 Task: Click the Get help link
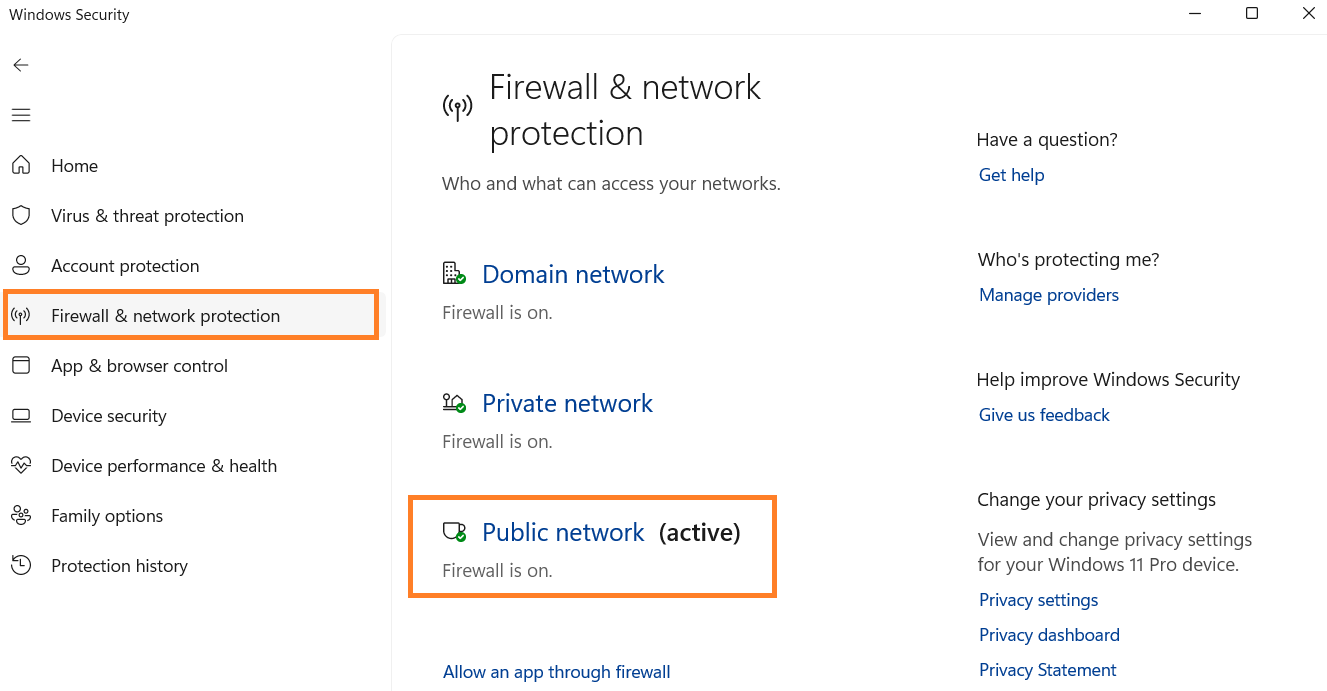click(x=1011, y=175)
